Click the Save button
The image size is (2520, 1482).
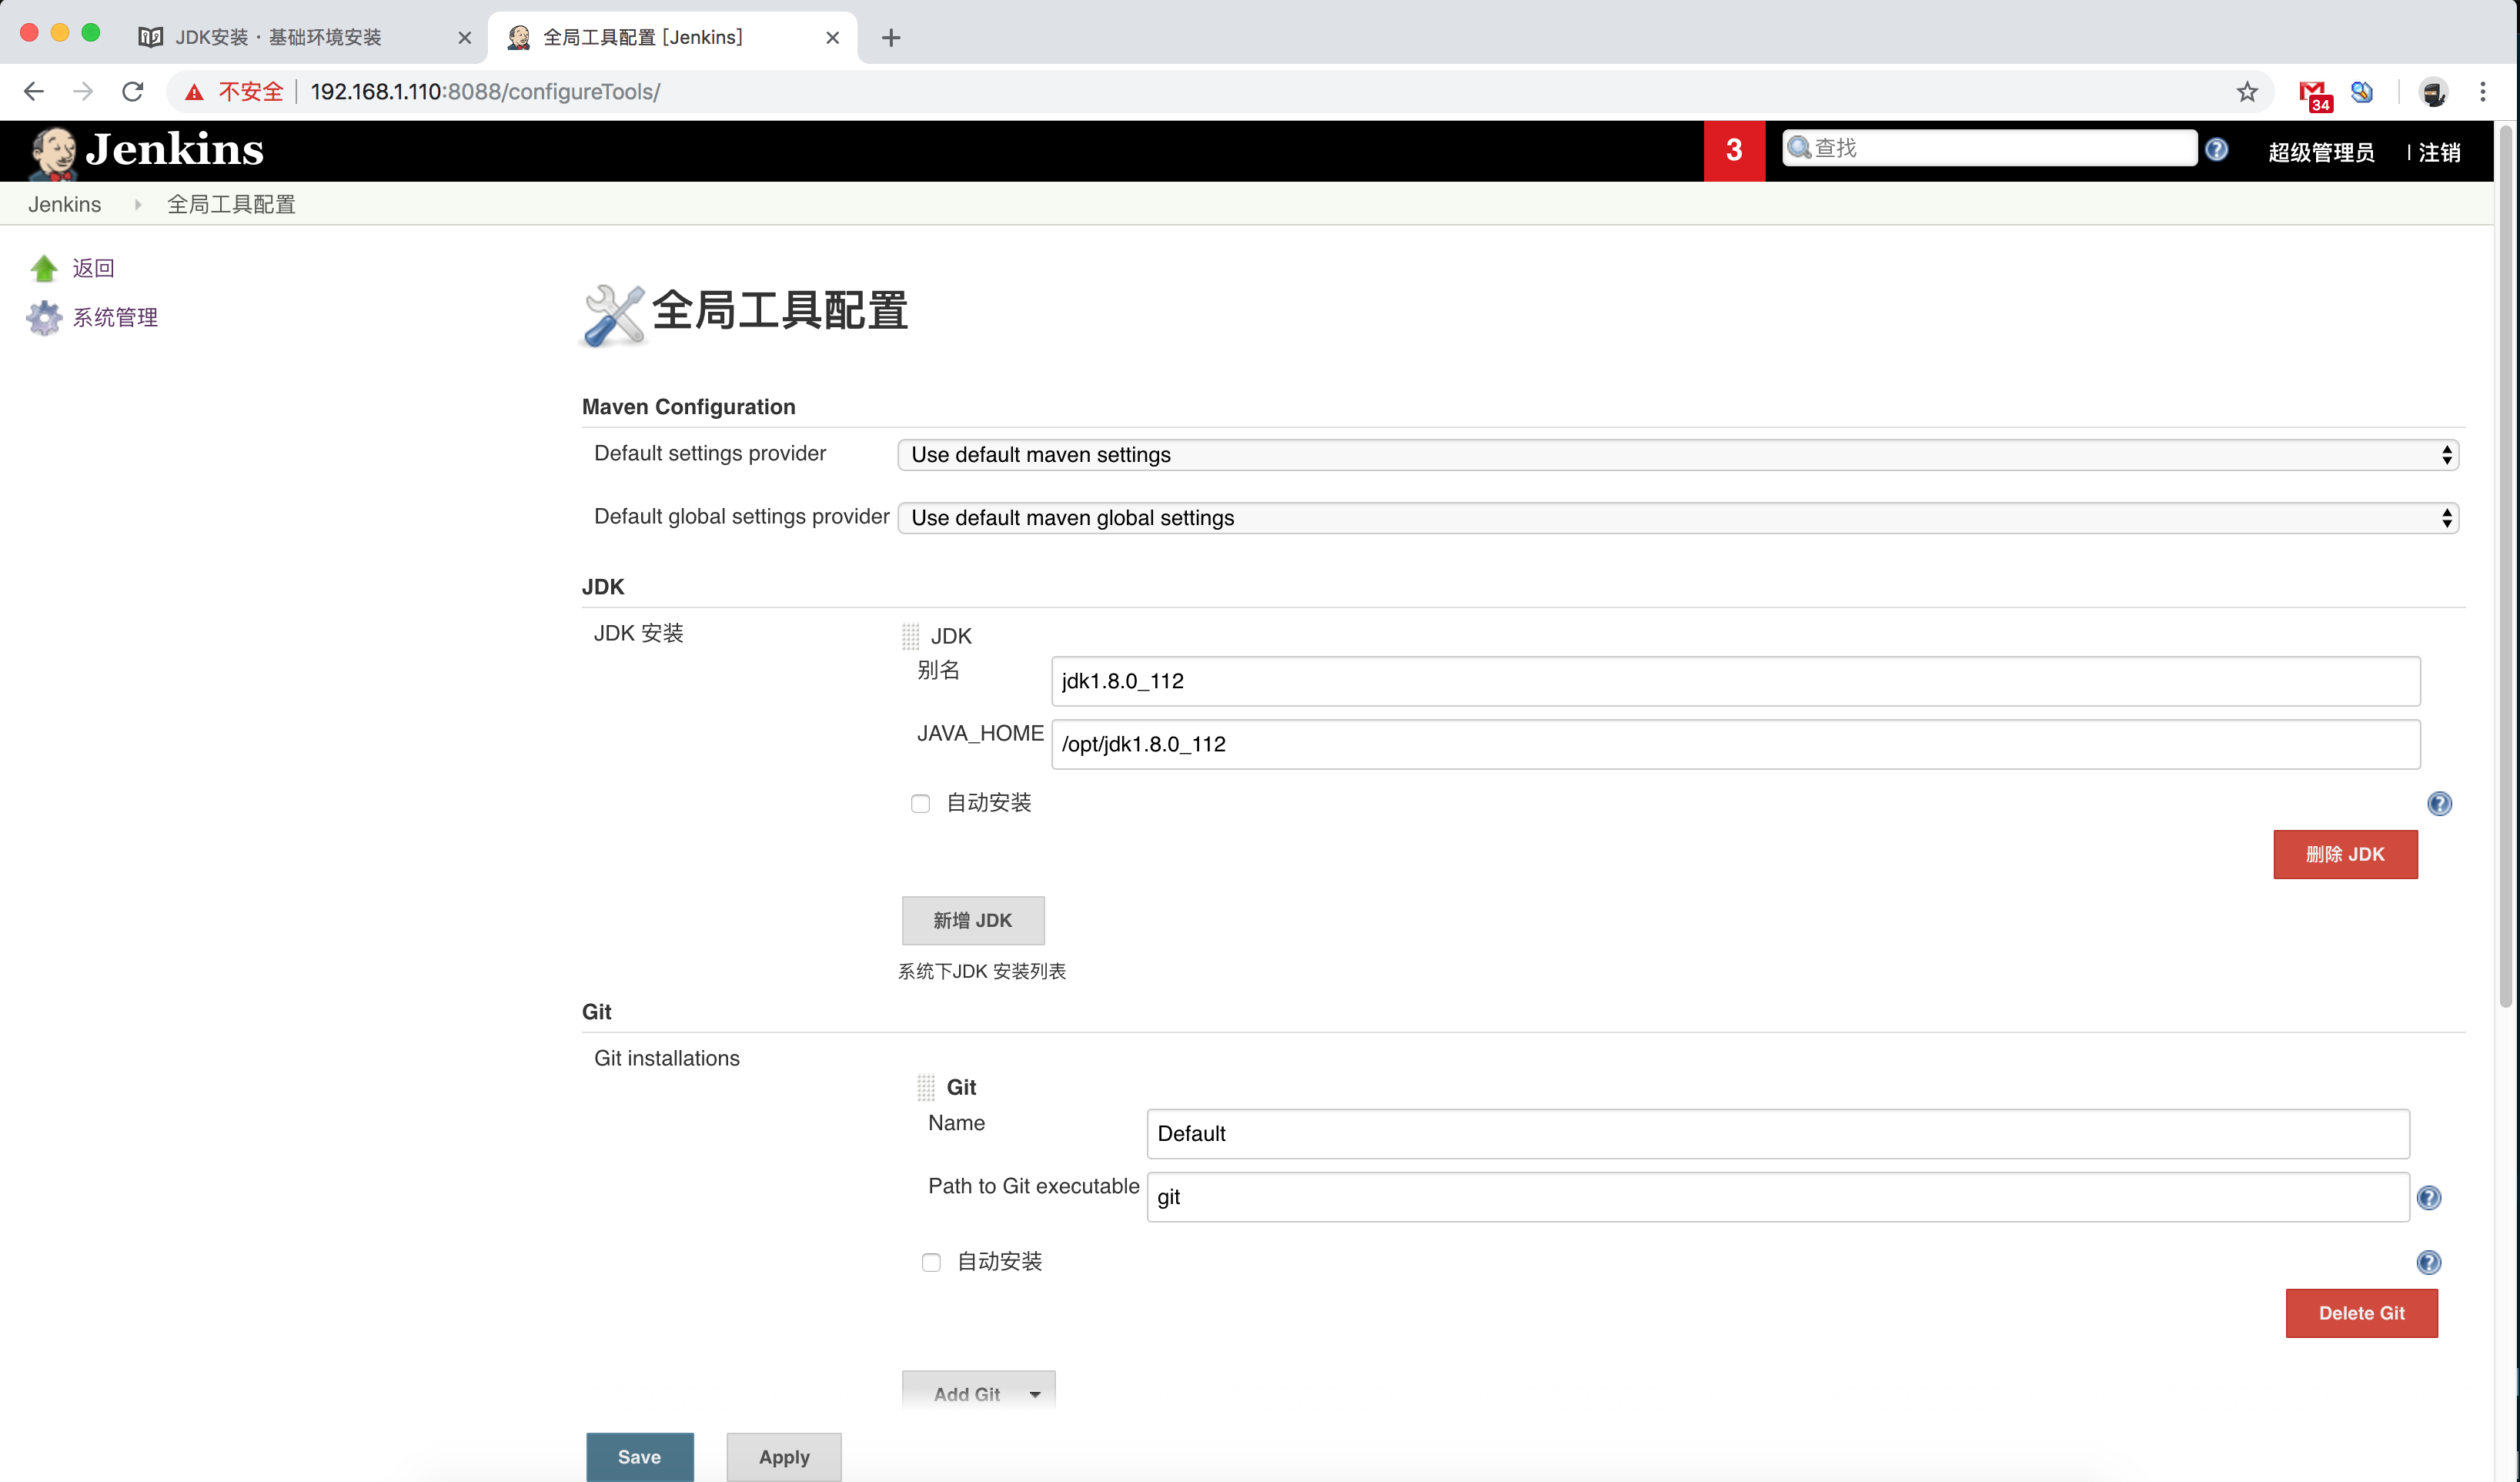639,1456
